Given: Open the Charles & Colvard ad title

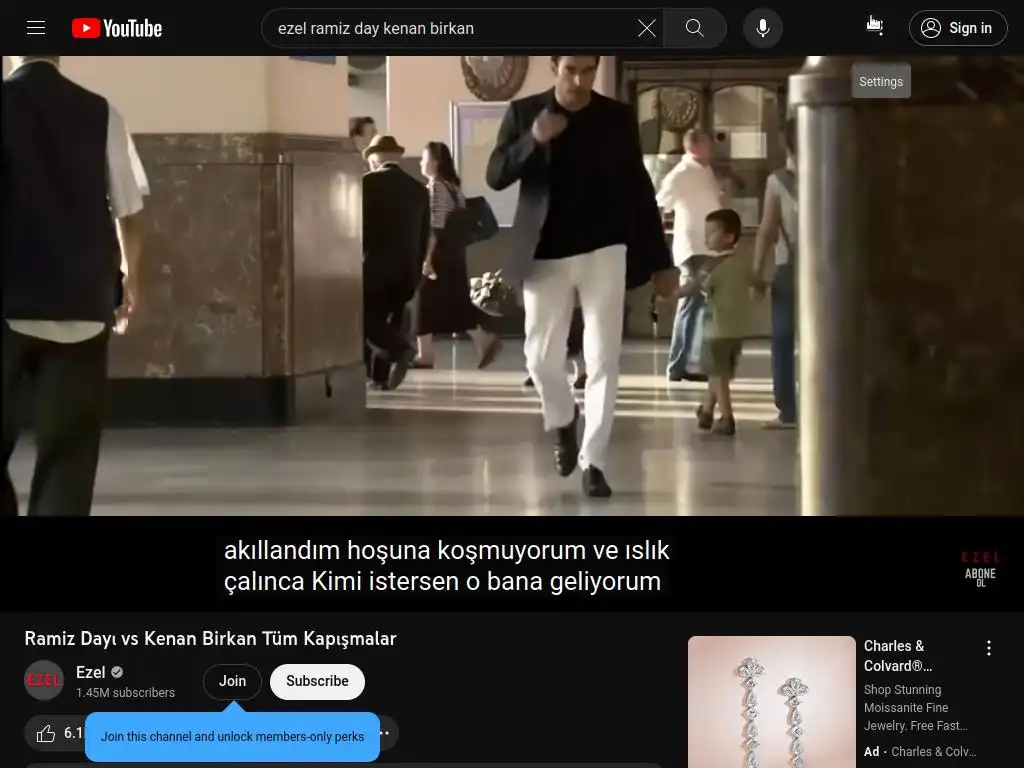Looking at the screenshot, I should (x=898, y=656).
